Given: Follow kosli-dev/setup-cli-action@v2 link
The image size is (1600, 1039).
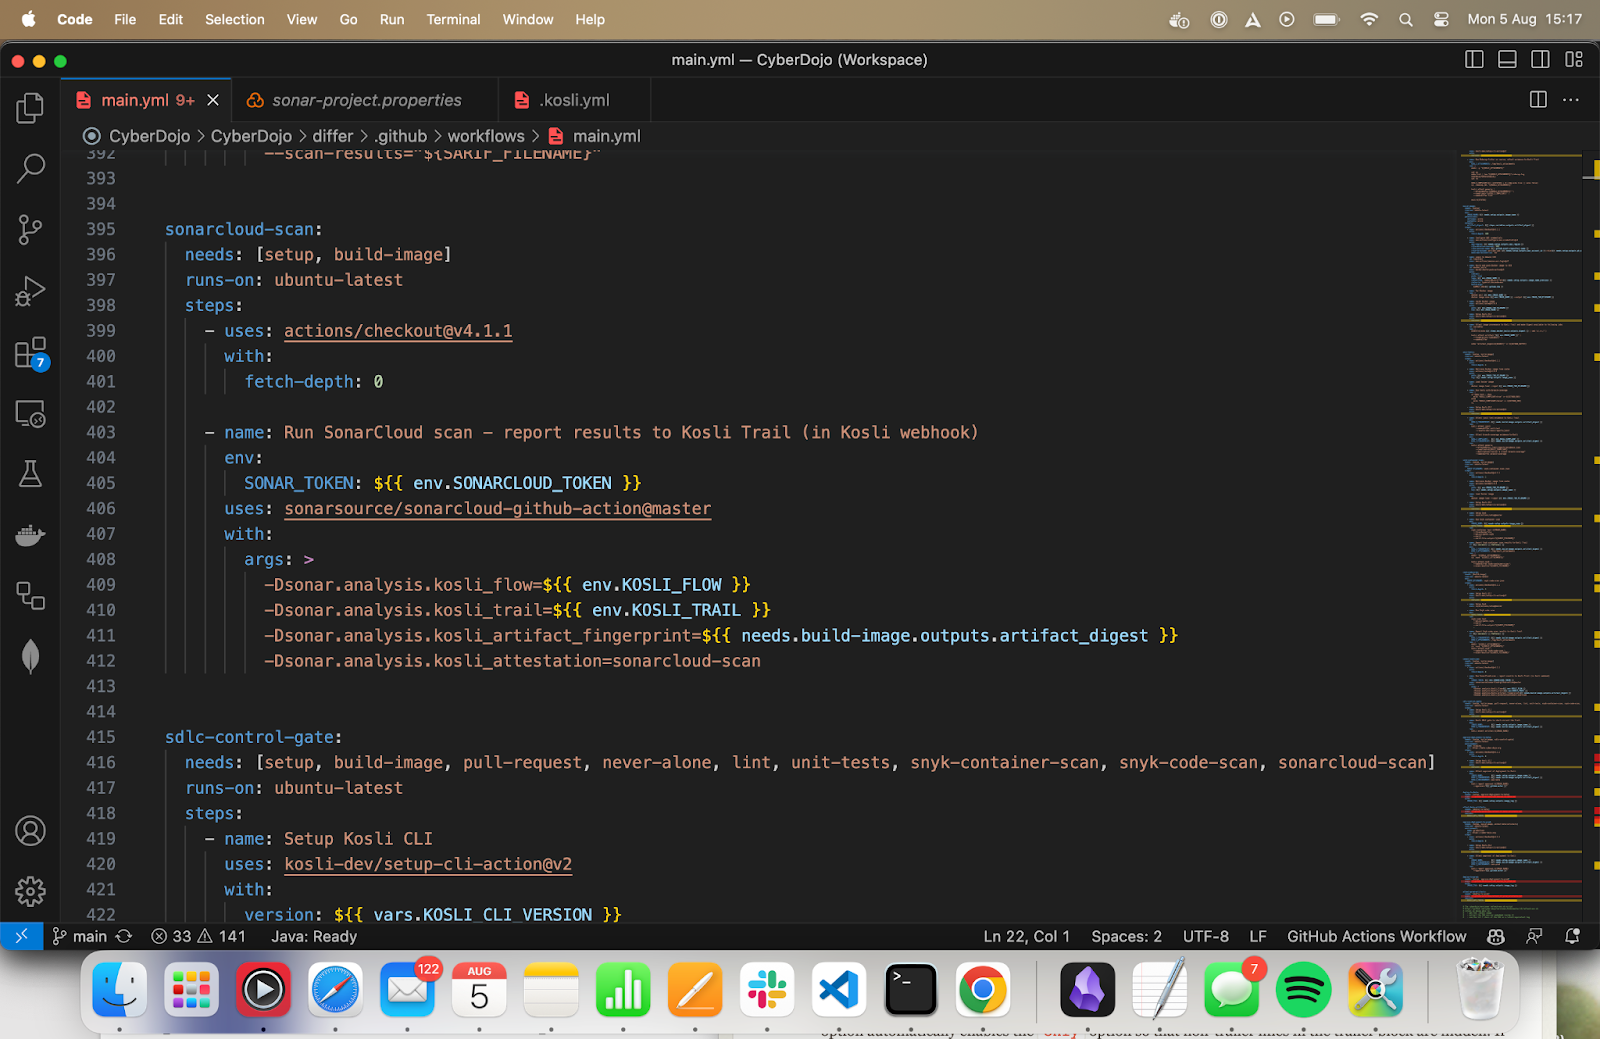Looking at the screenshot, I should point(428,864).
